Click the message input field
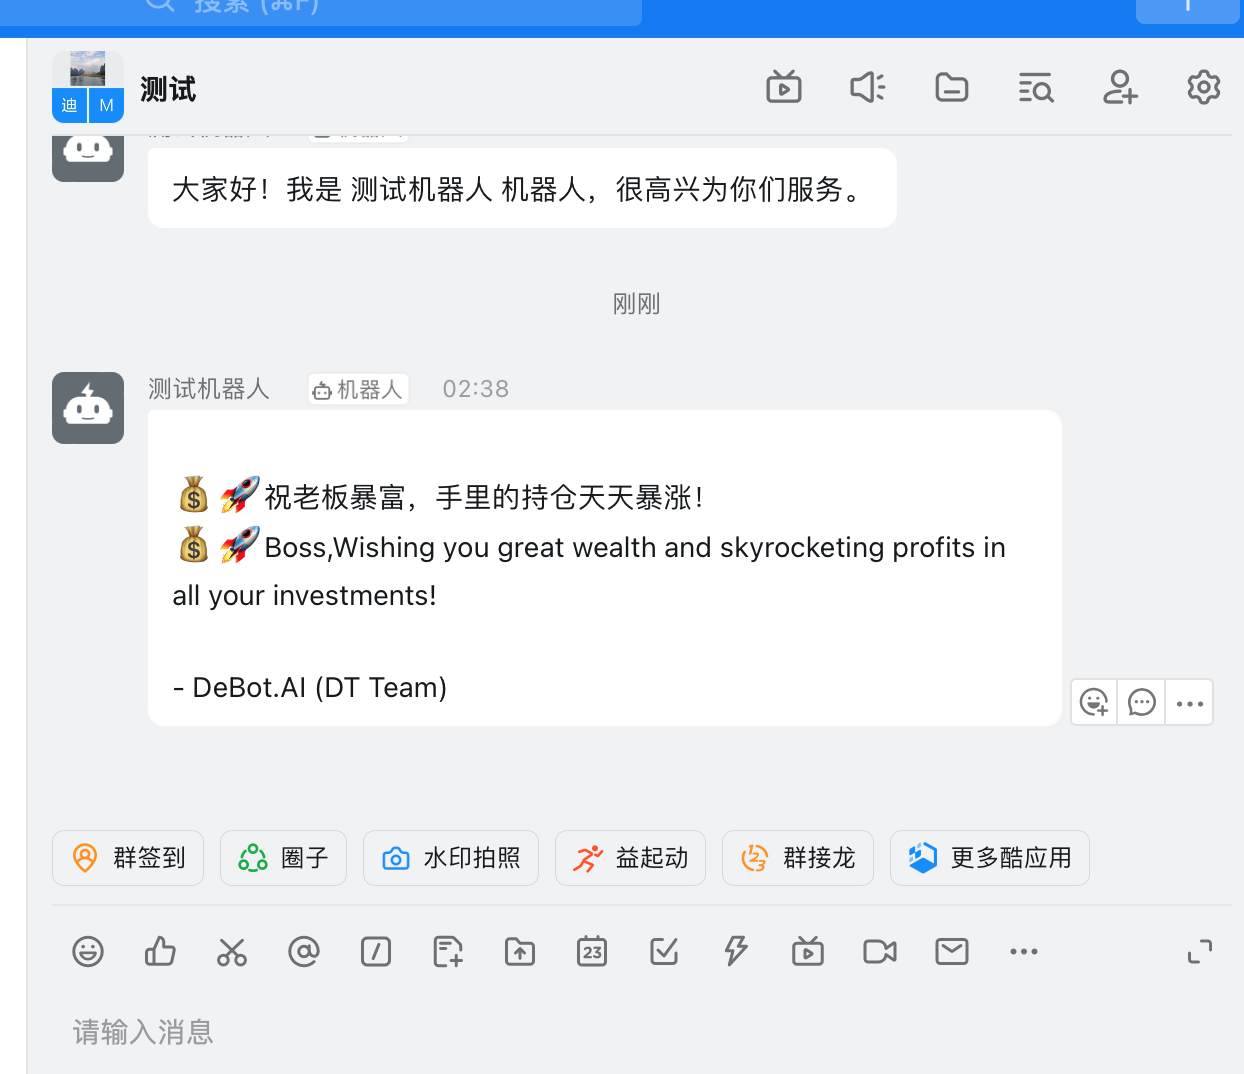This screenshot has width=1244, height=1074. 600,1032
